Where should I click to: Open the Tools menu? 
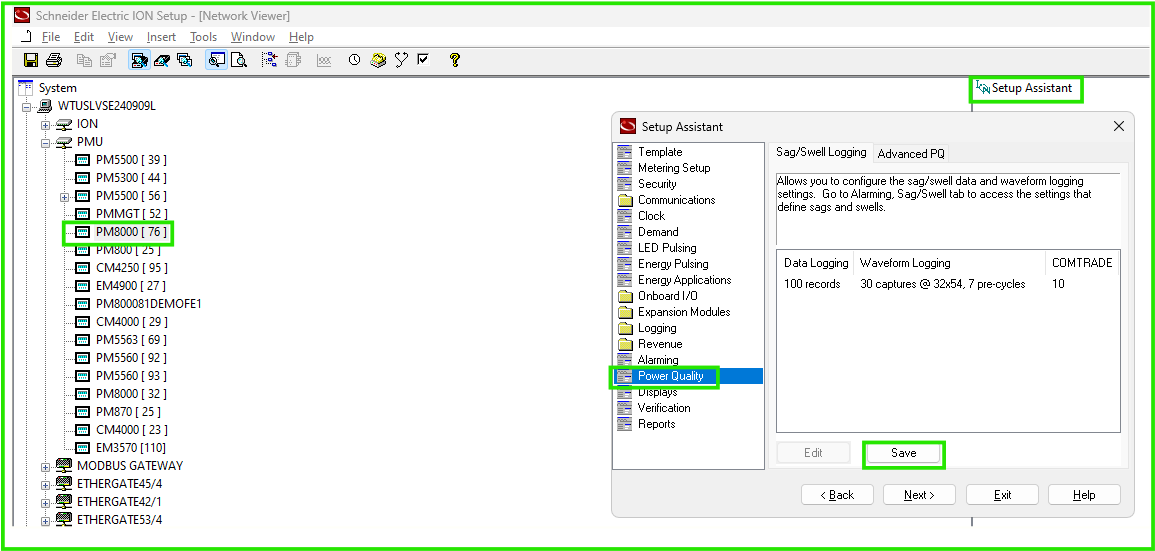(203, 37)
